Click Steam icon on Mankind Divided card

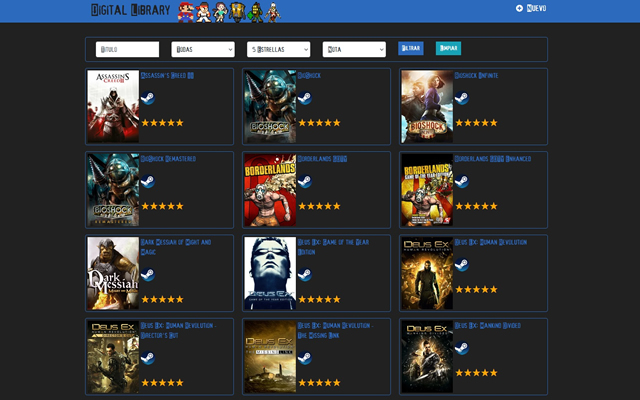(x=462, y=348)
